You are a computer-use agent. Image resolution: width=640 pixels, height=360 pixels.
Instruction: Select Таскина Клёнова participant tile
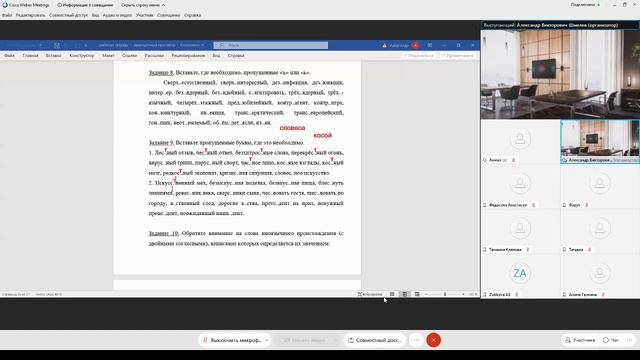tap(520, 231)
